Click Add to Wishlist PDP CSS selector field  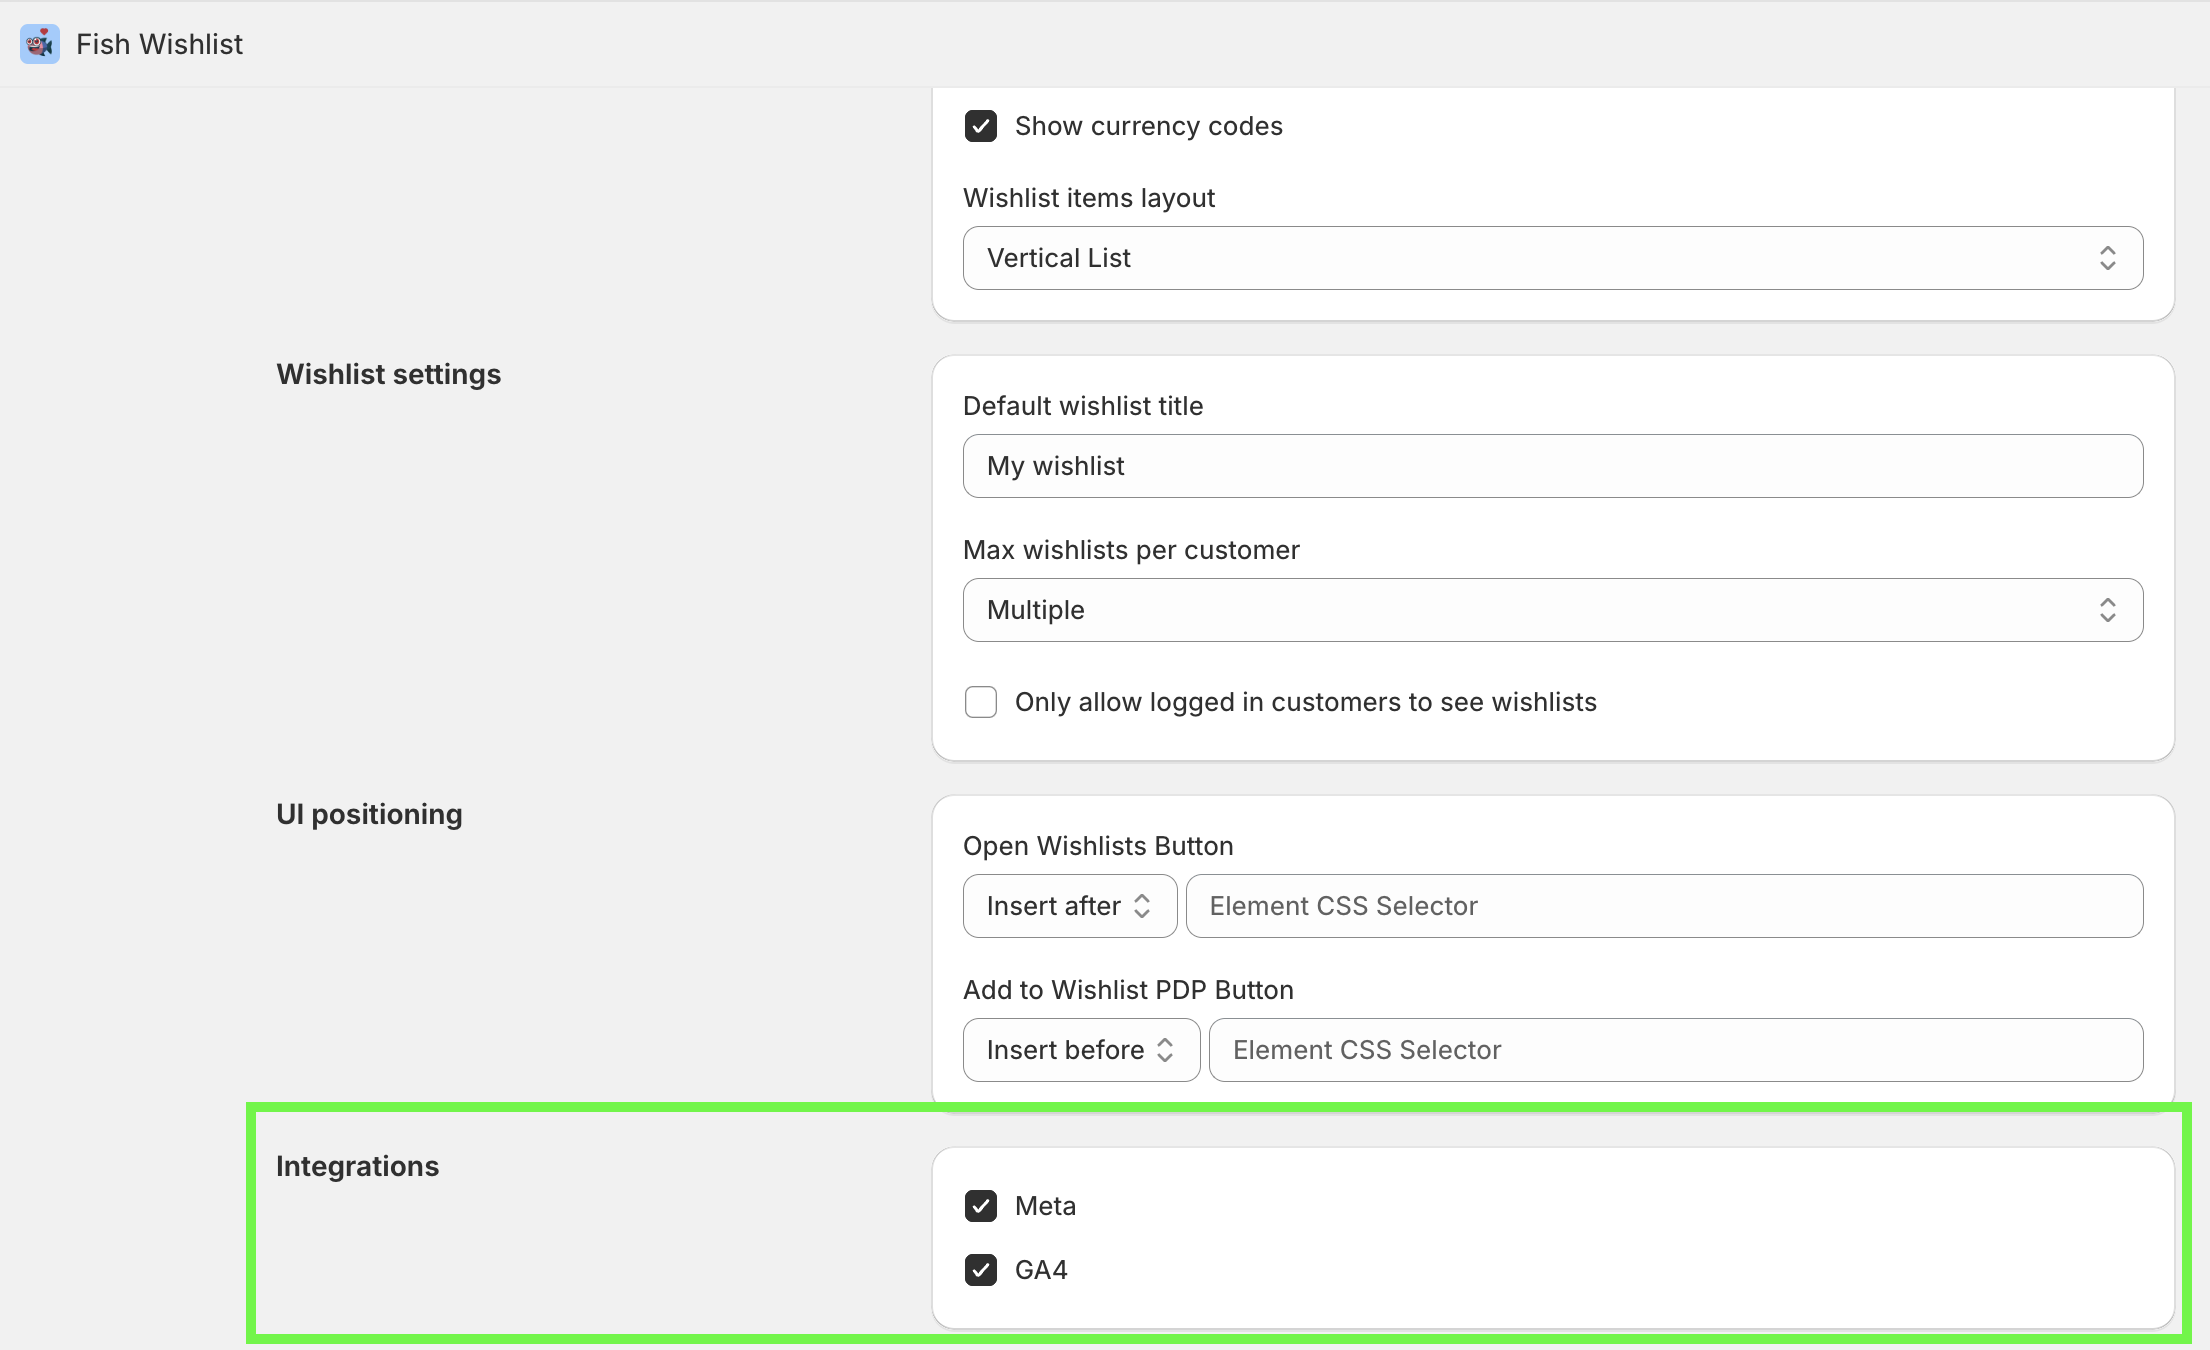(1676, 1050)
